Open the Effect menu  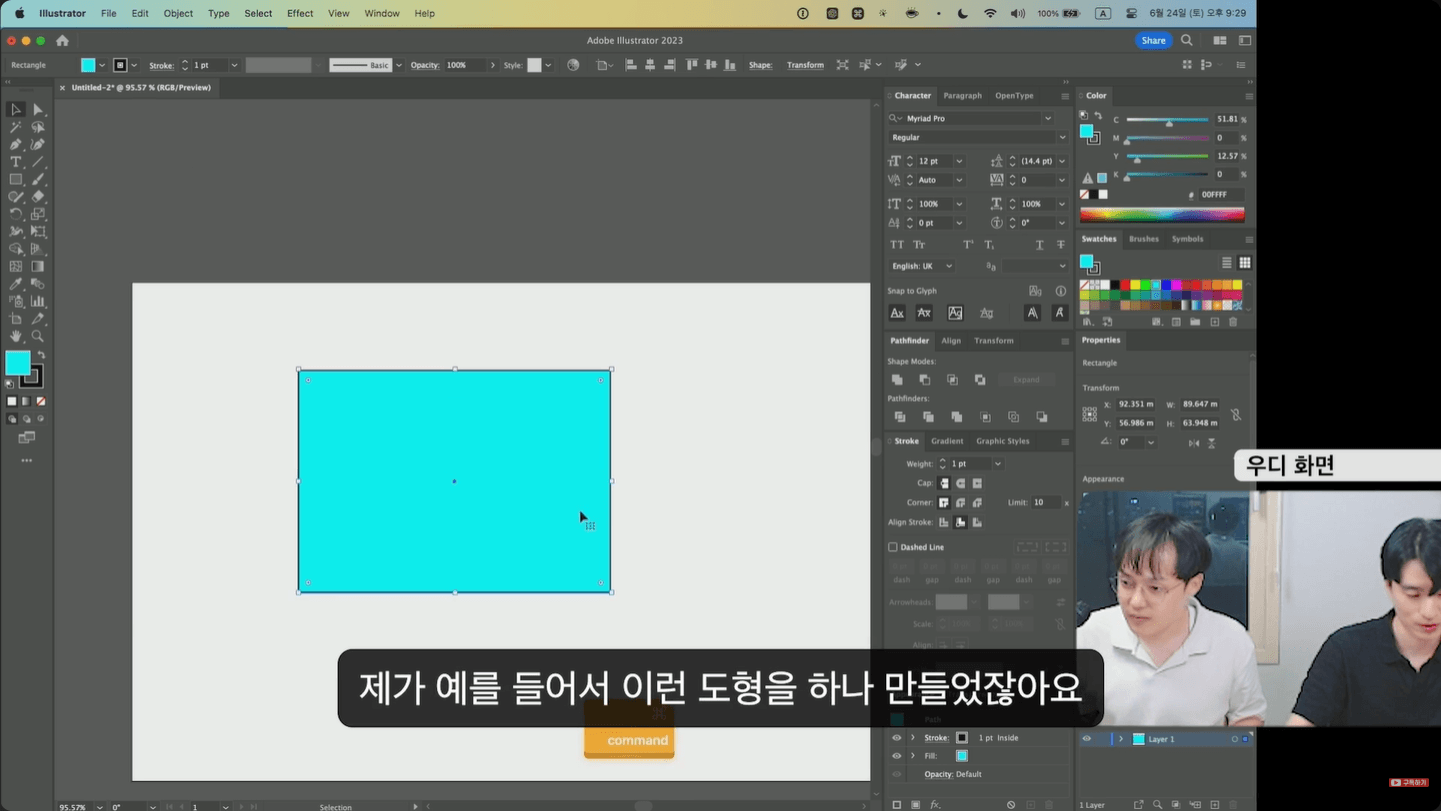300,13
